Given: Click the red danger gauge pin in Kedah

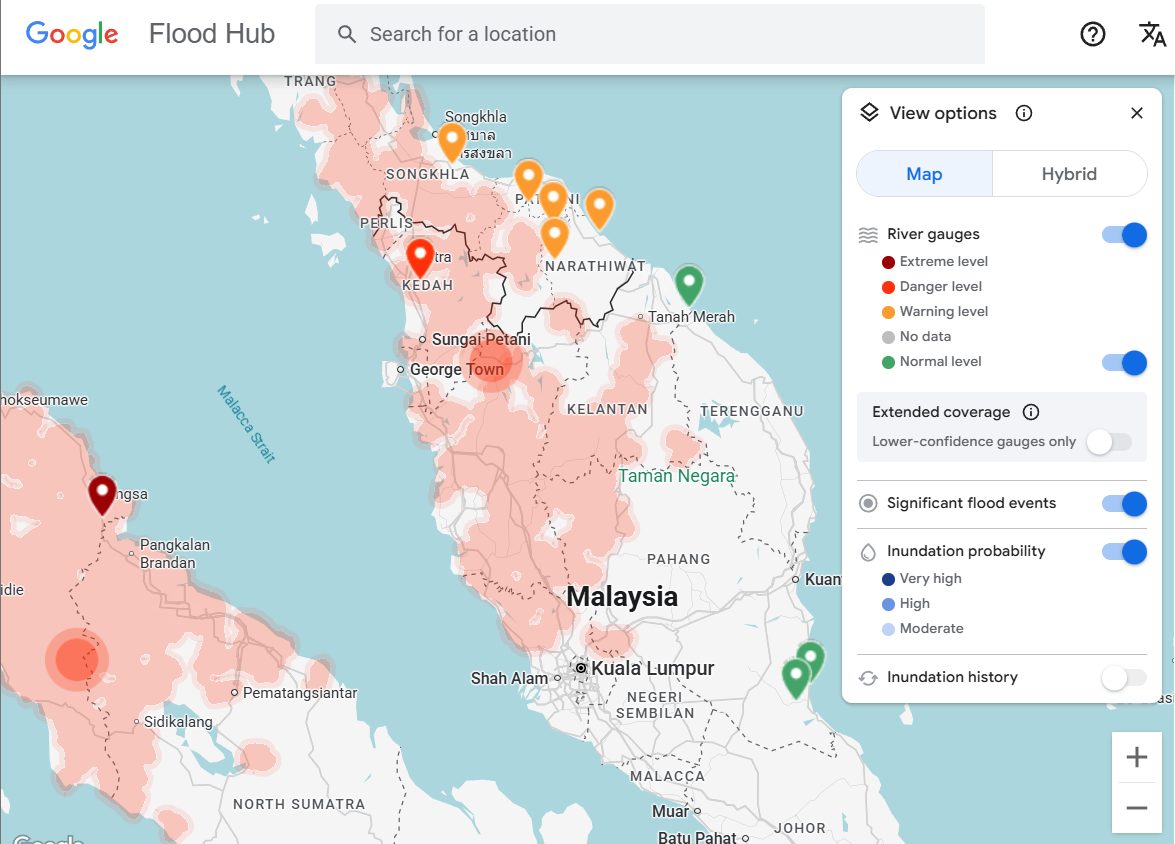Looking at the screenshot, I should (x=420, y=256).
